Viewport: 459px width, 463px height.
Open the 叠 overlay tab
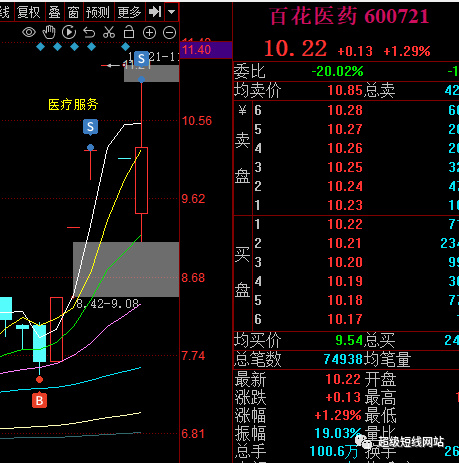(x=54, y=12)
